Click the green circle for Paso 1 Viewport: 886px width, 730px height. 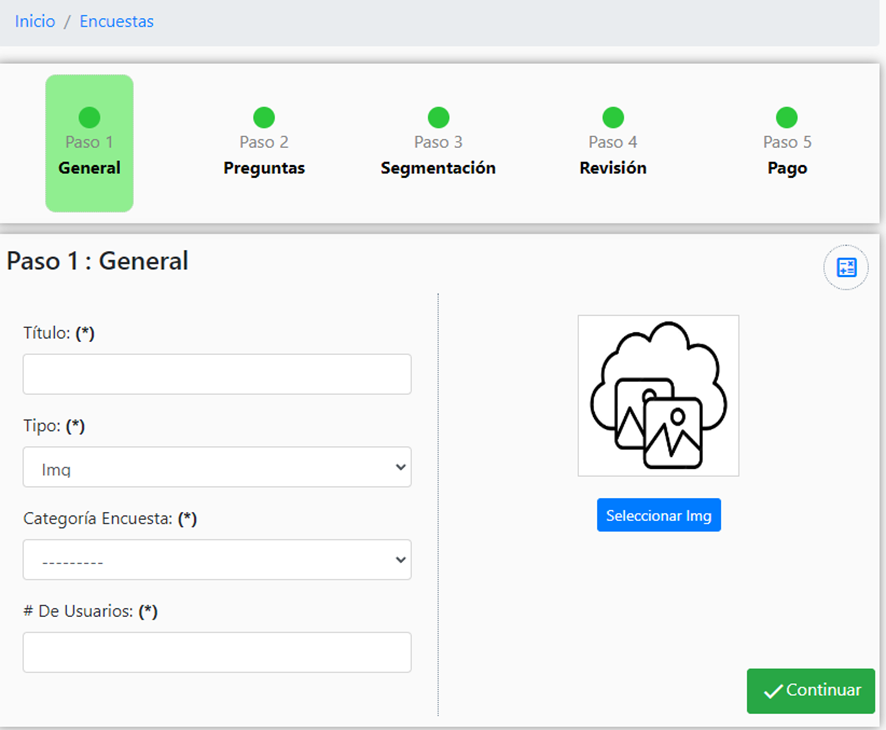(x=89, y=118)
